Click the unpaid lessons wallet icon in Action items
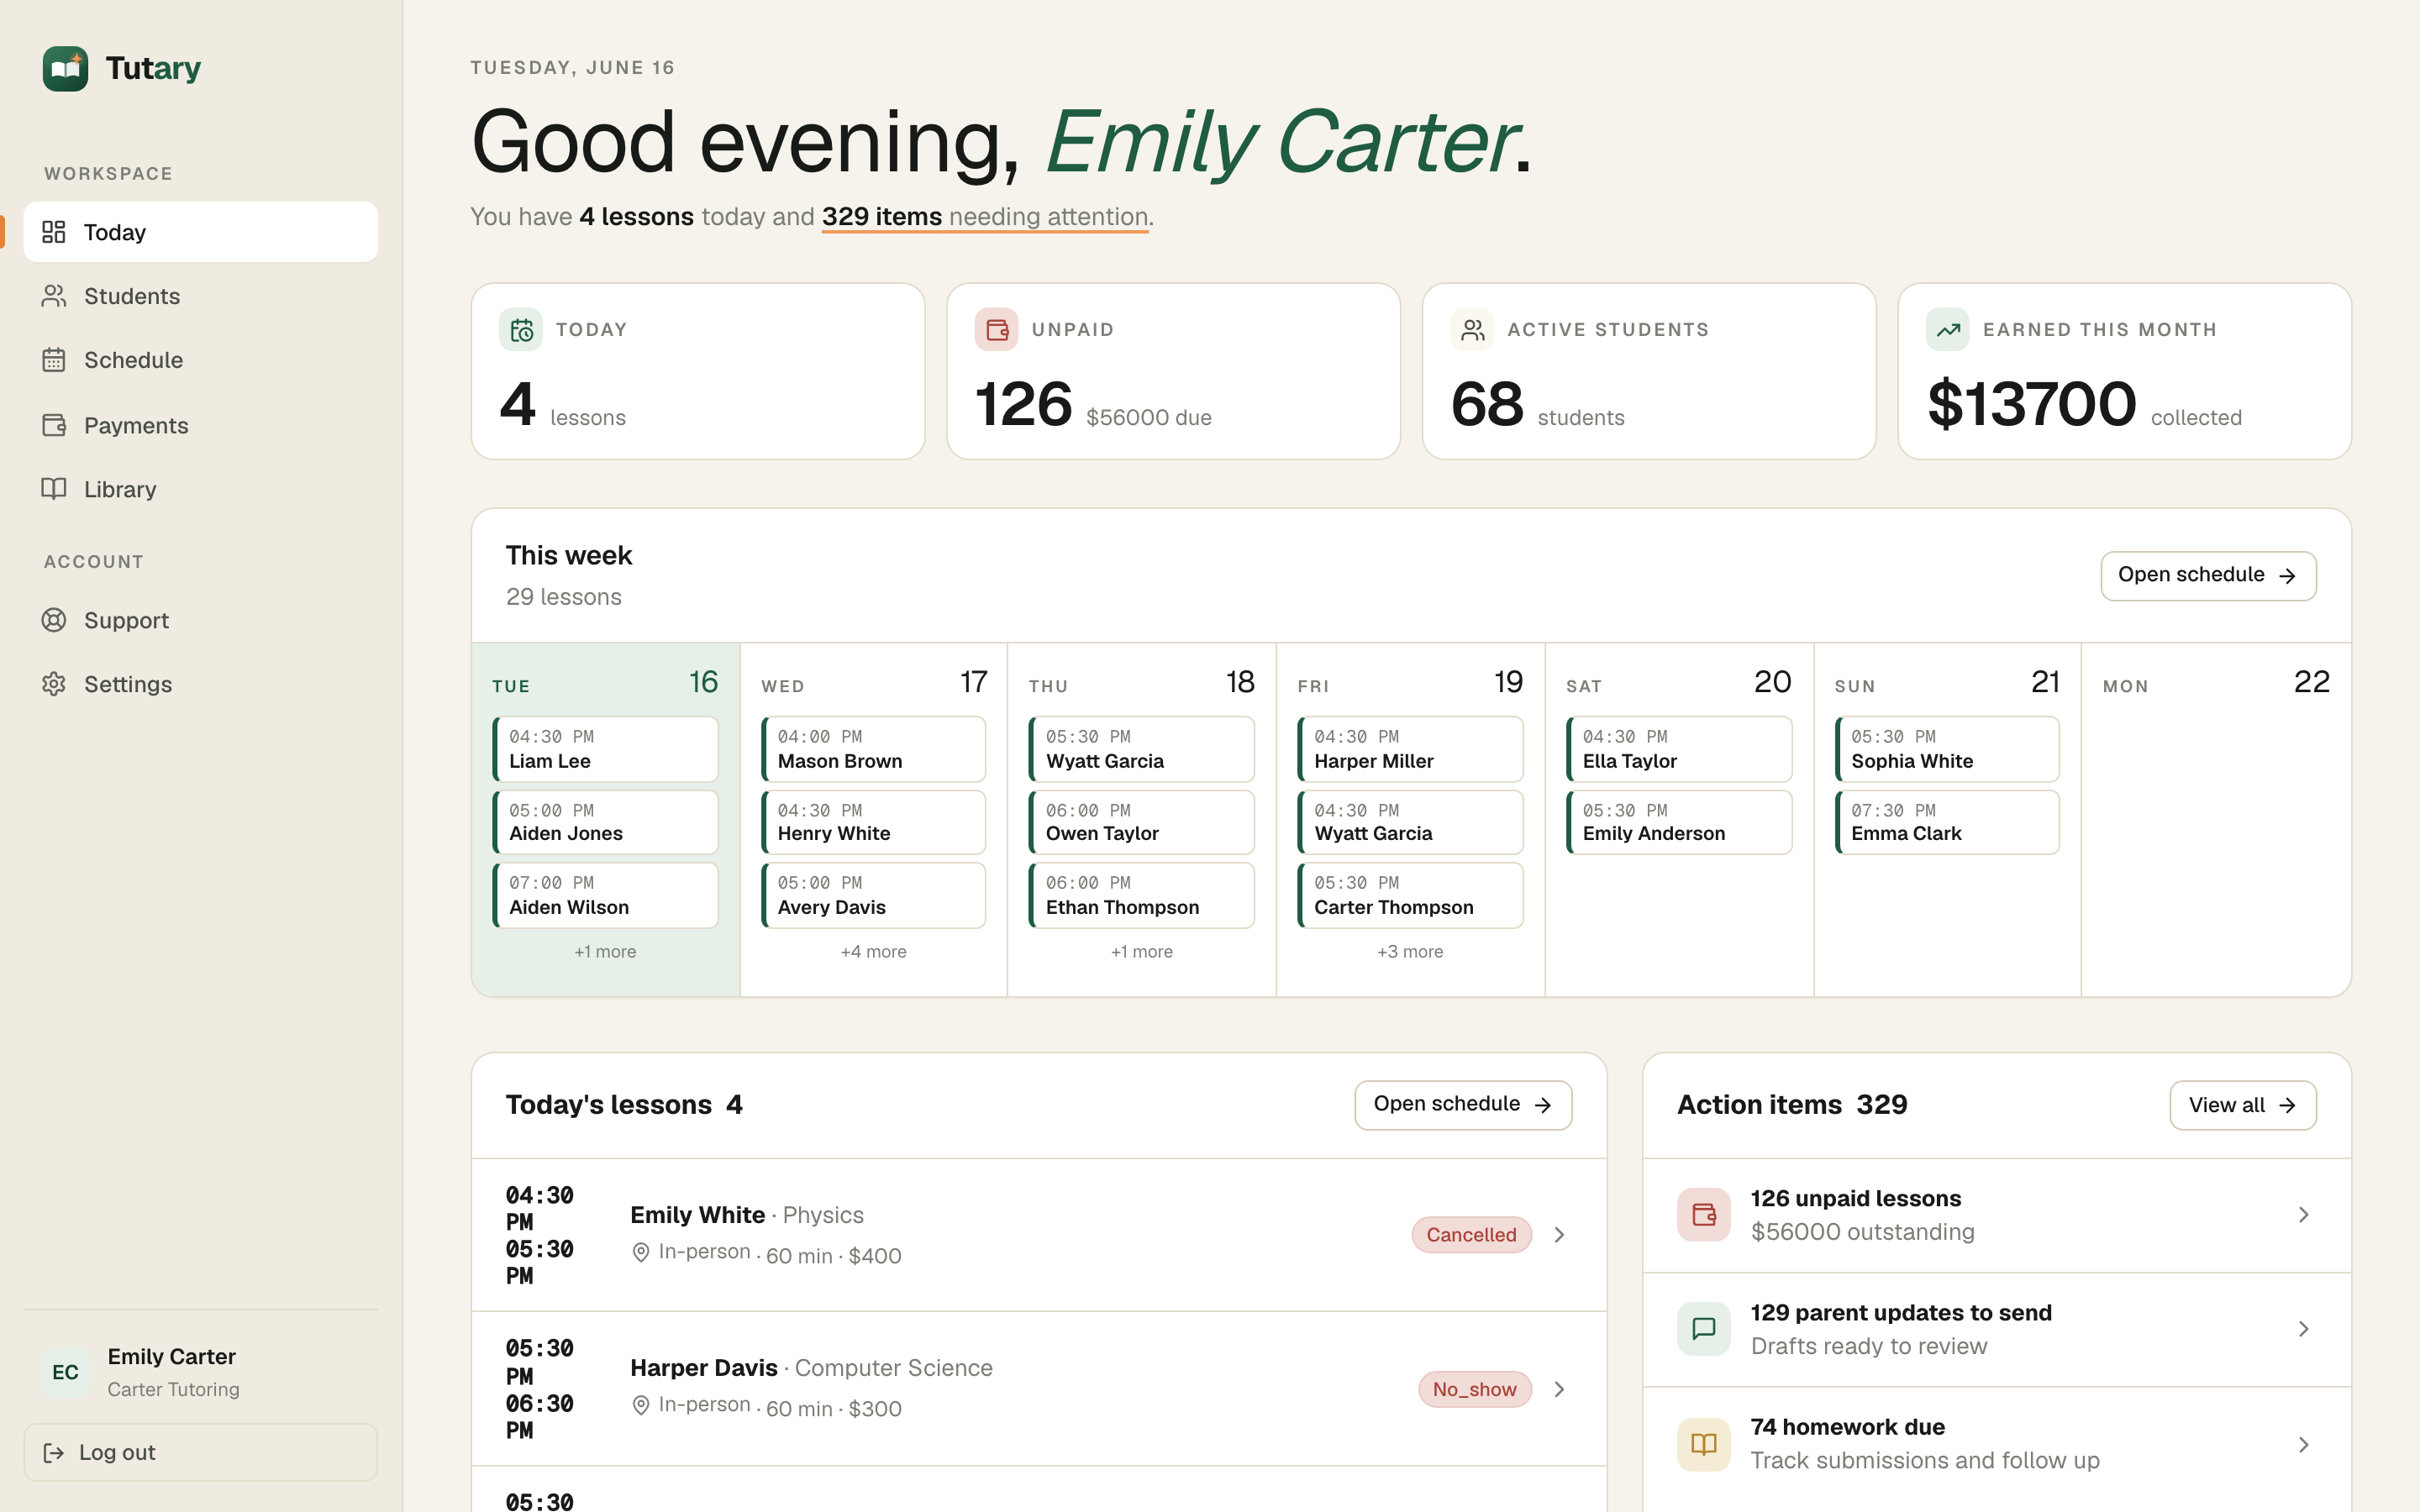This screenshot has width=2420, height=1512. [1704, 1215]
